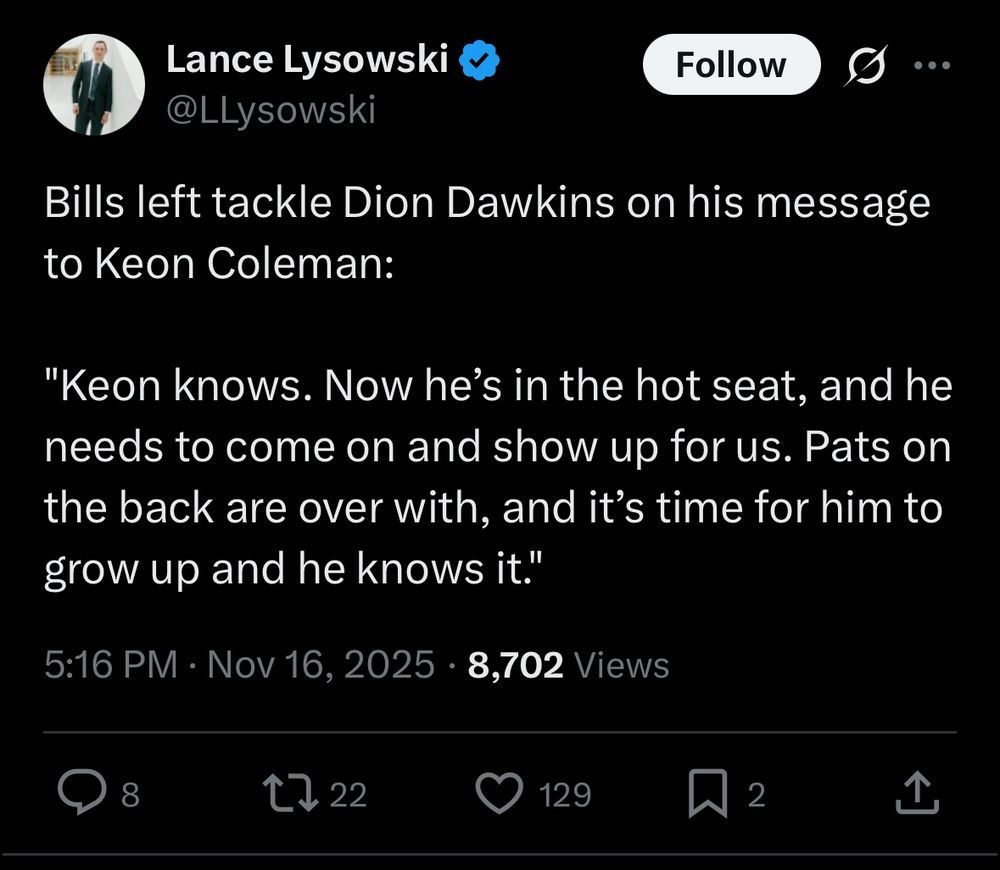Image resolution: width=1000 pixels, height=870 pixels.
Task: Click the reply speech bubble icon
Action: point(77,794)
